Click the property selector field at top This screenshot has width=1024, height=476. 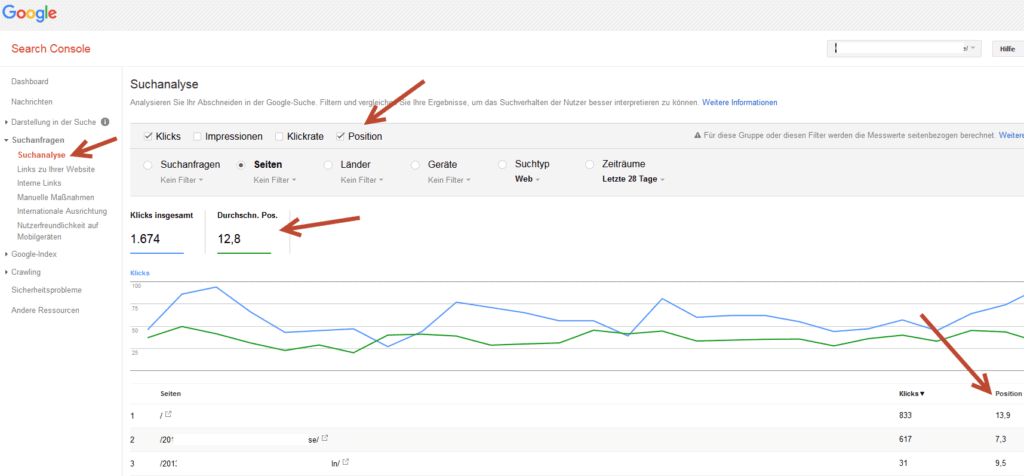point(902,48)
